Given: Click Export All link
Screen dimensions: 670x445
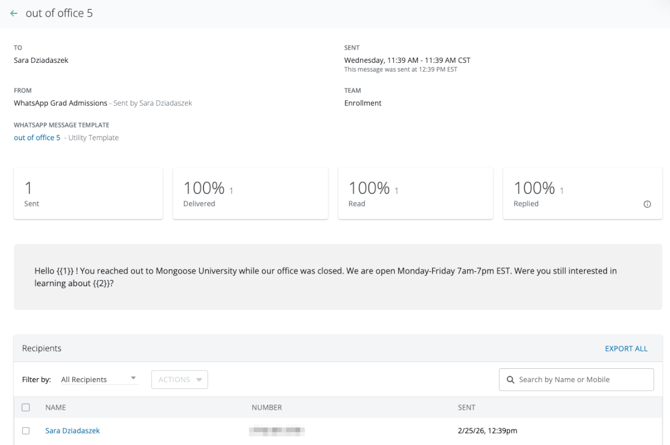Looking at the screenshot, I should click(626, 349).
